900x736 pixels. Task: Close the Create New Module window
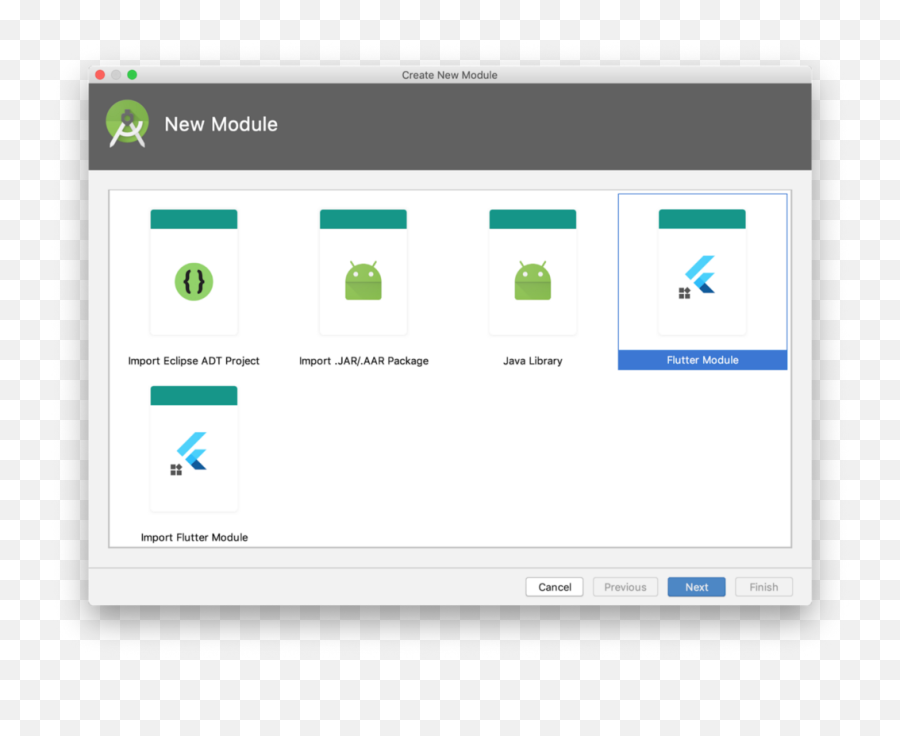click(100, 75)
